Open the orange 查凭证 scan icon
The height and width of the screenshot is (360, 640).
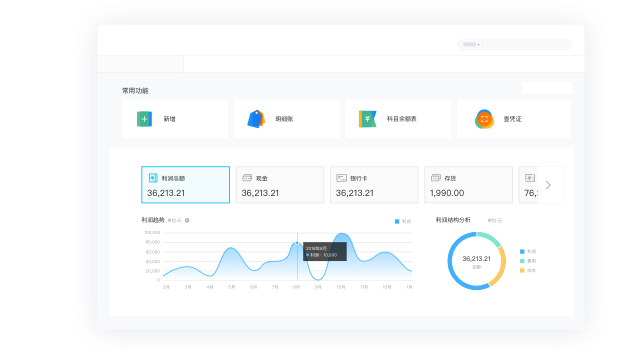(x=484, y=119)
